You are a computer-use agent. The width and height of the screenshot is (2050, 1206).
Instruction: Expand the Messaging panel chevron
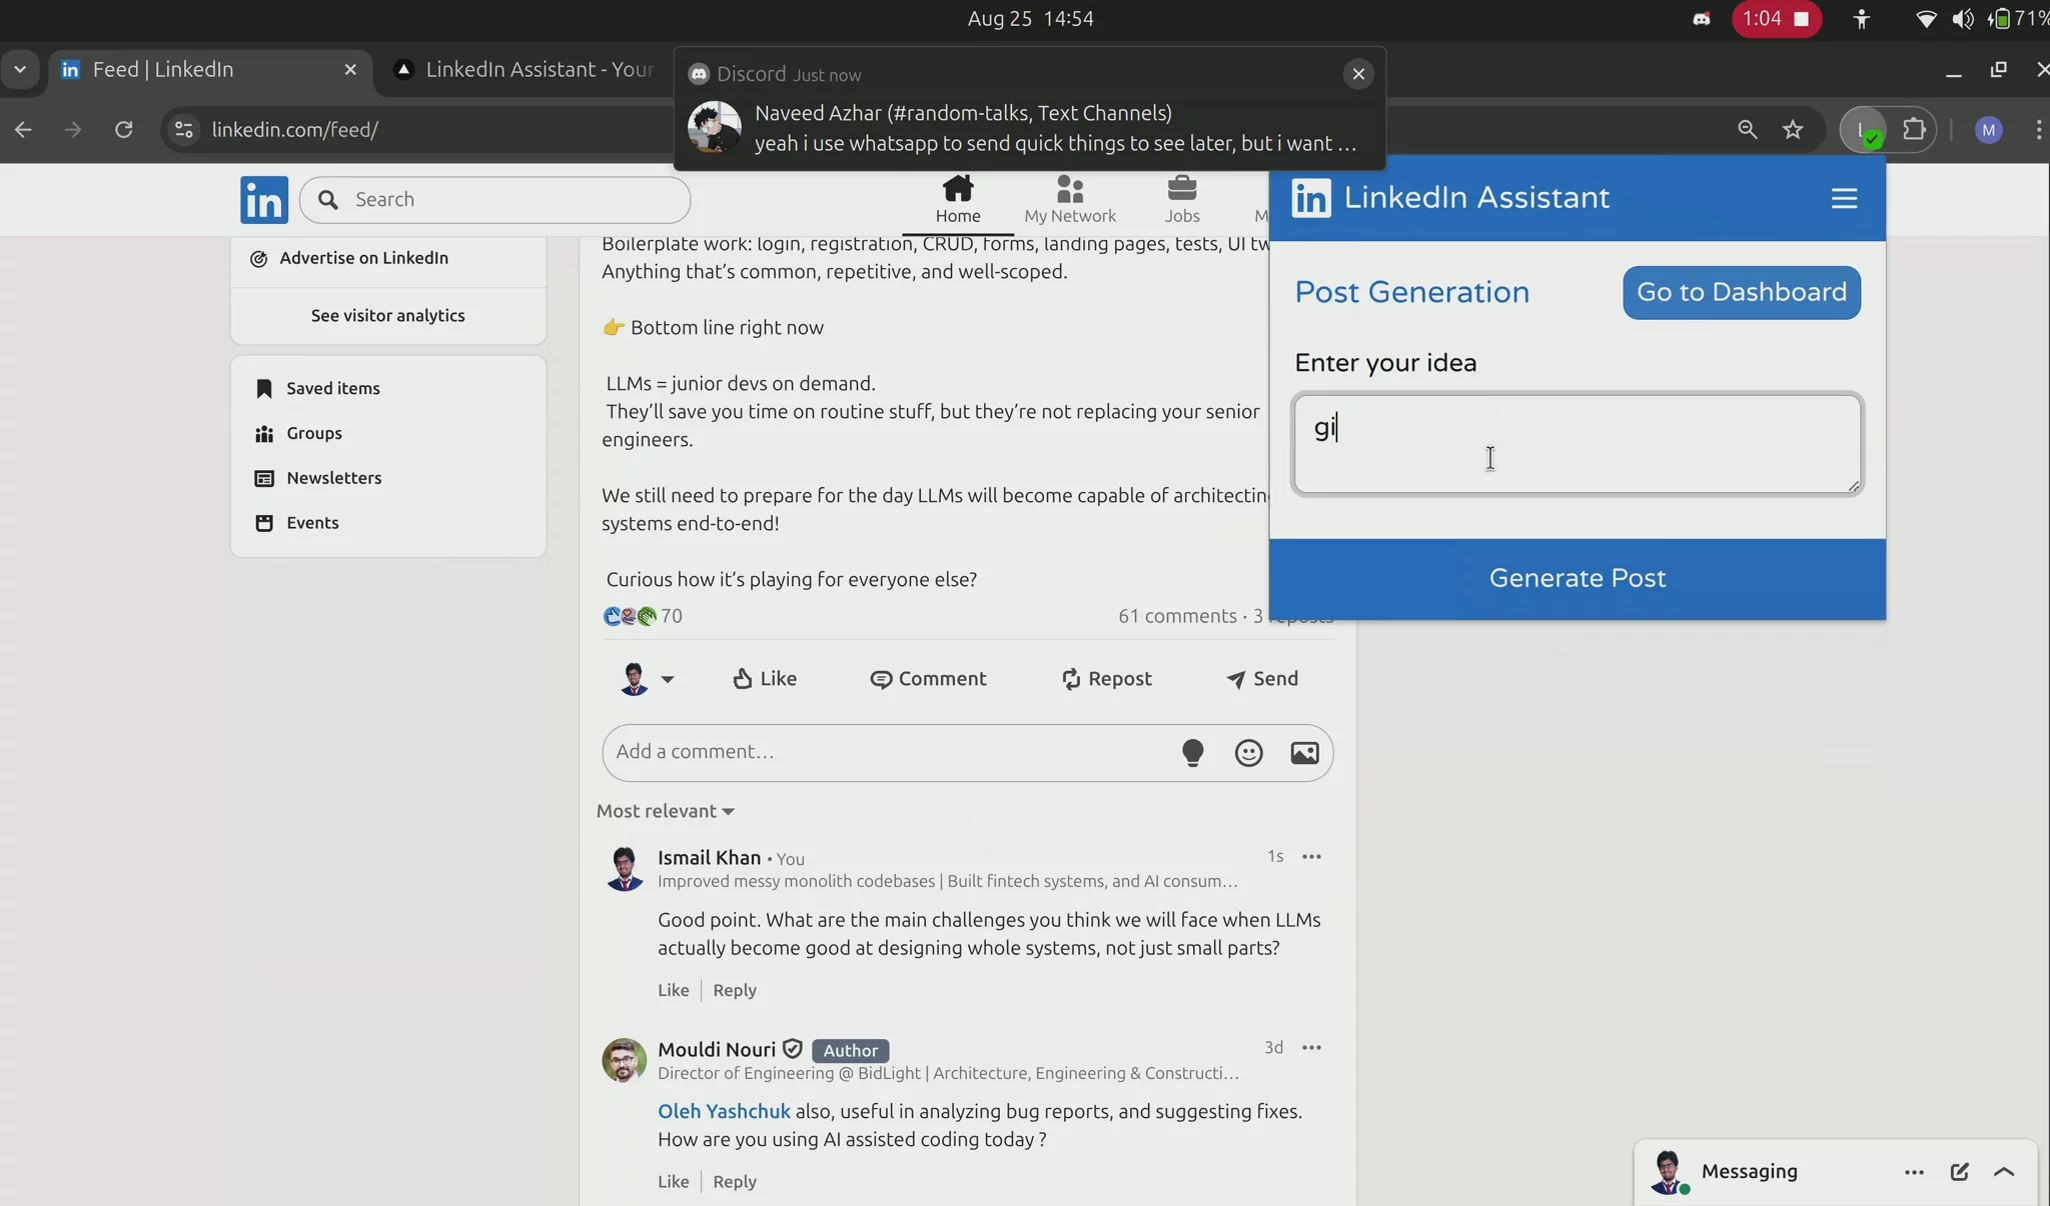point(2005,1172)
